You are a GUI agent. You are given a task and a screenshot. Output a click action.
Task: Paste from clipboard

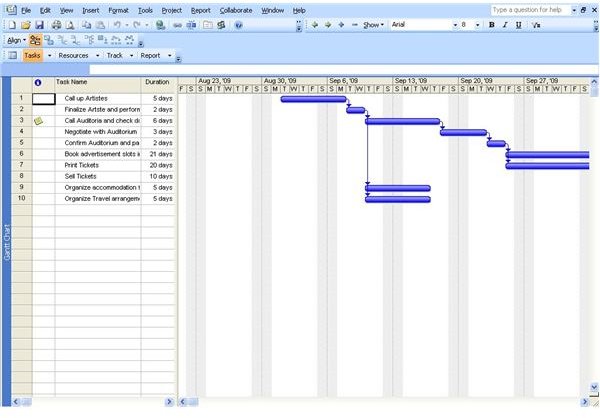click(x=100, y=25)
